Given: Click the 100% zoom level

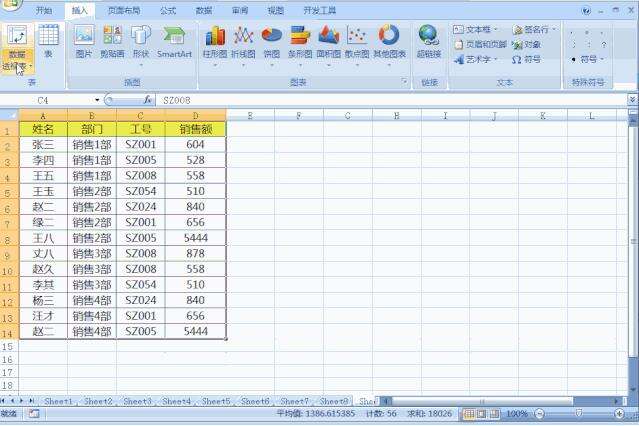Looking at the screenshot, I should tap(517, 414).
